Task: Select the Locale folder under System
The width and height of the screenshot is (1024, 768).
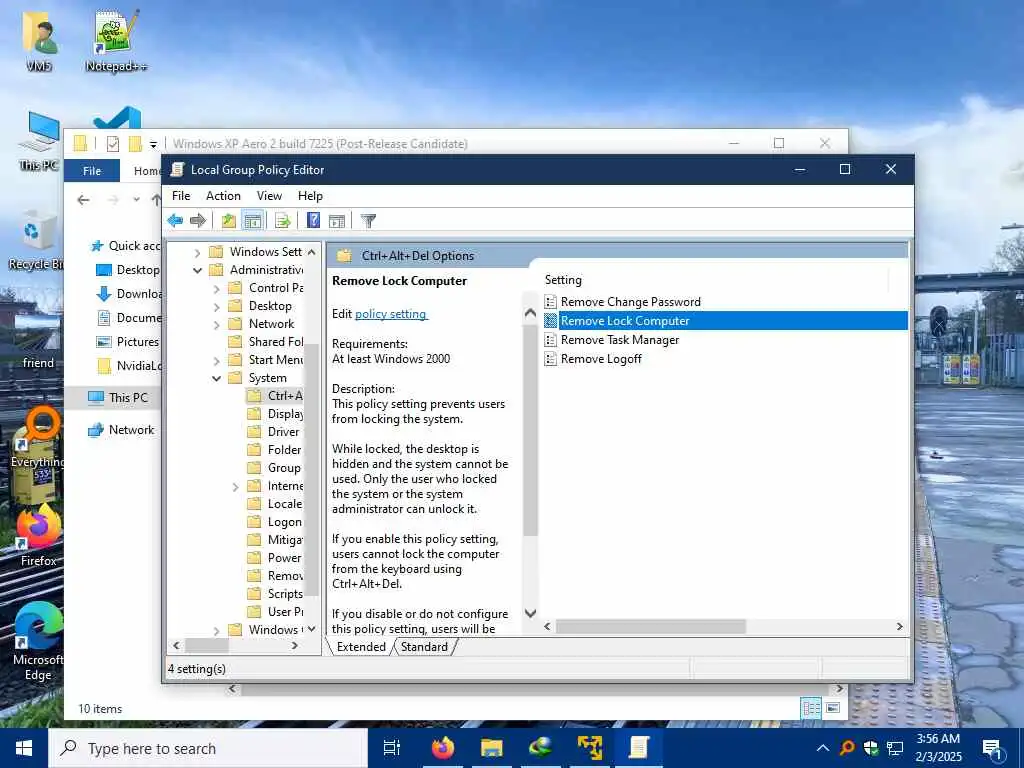Action: [x=275, y=504]
